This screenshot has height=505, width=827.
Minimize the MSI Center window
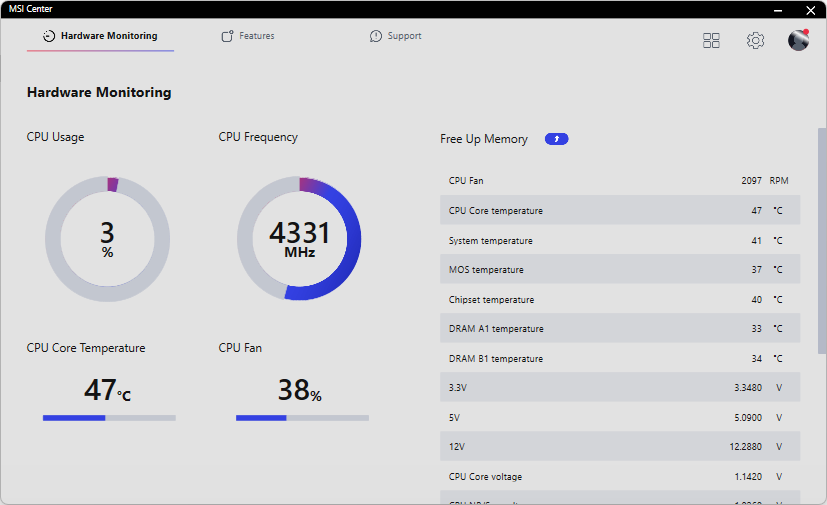click(782, 9)
